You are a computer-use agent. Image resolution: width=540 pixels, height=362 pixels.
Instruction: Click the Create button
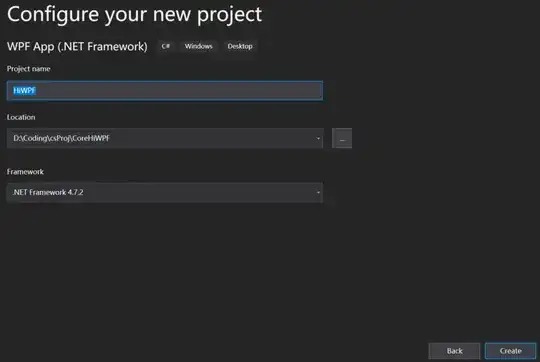510,351
